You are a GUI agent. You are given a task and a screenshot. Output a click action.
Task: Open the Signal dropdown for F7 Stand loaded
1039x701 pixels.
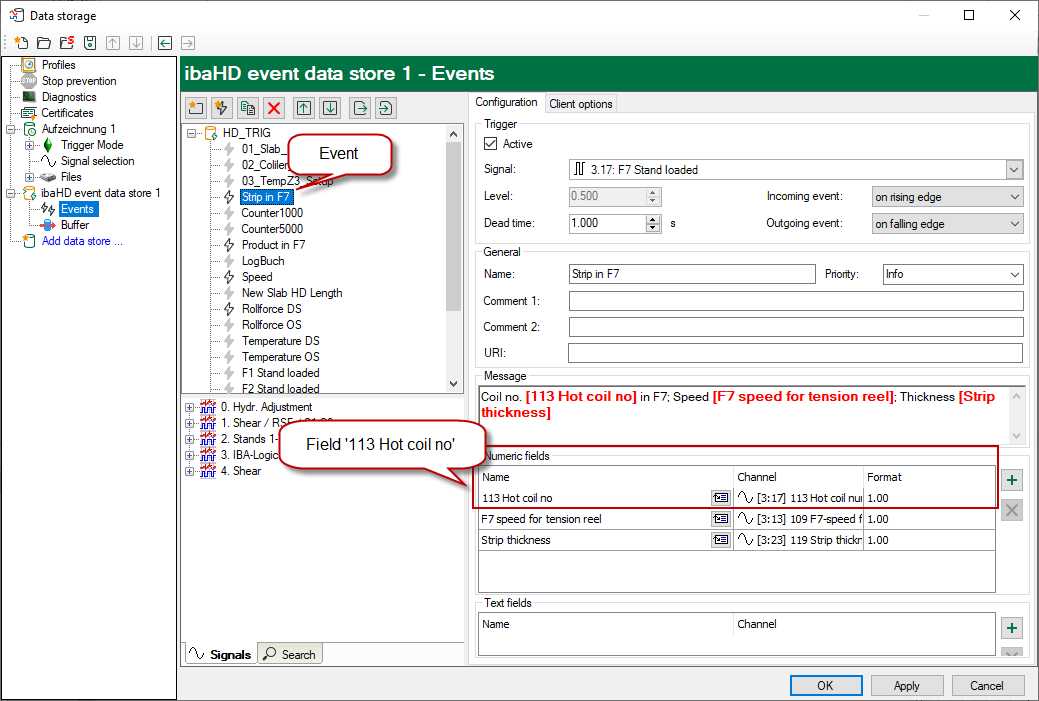pos(1014,170)
